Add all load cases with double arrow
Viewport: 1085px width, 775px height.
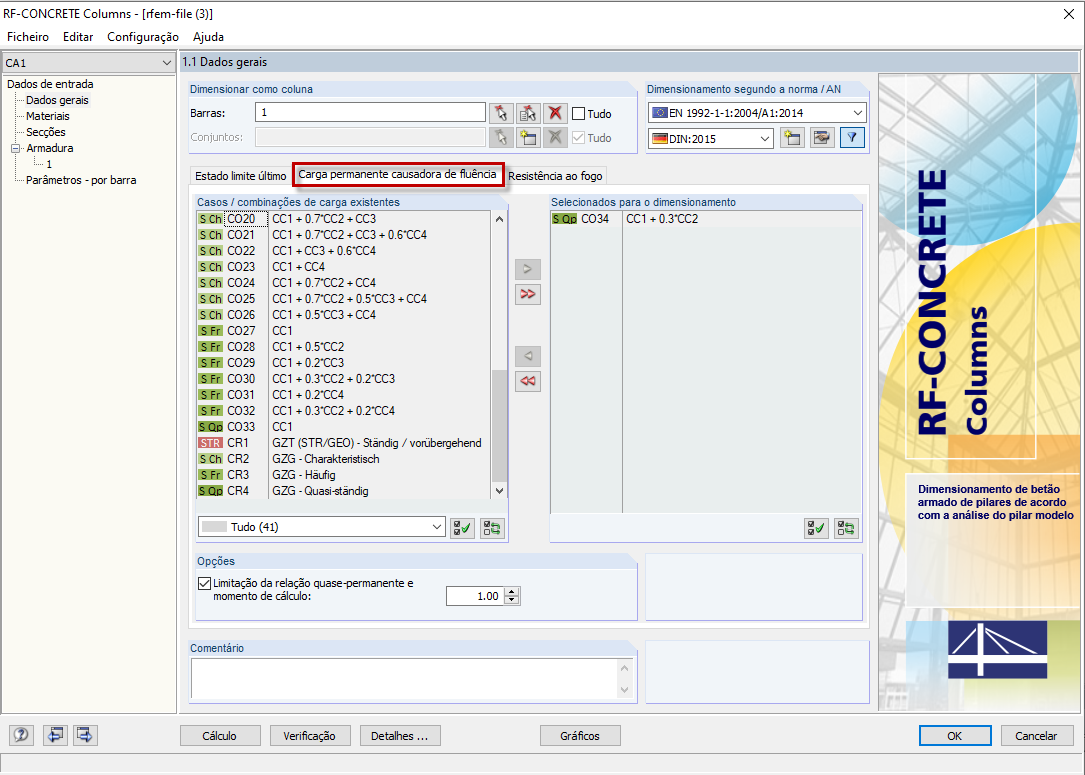click(x=528, y=294)
